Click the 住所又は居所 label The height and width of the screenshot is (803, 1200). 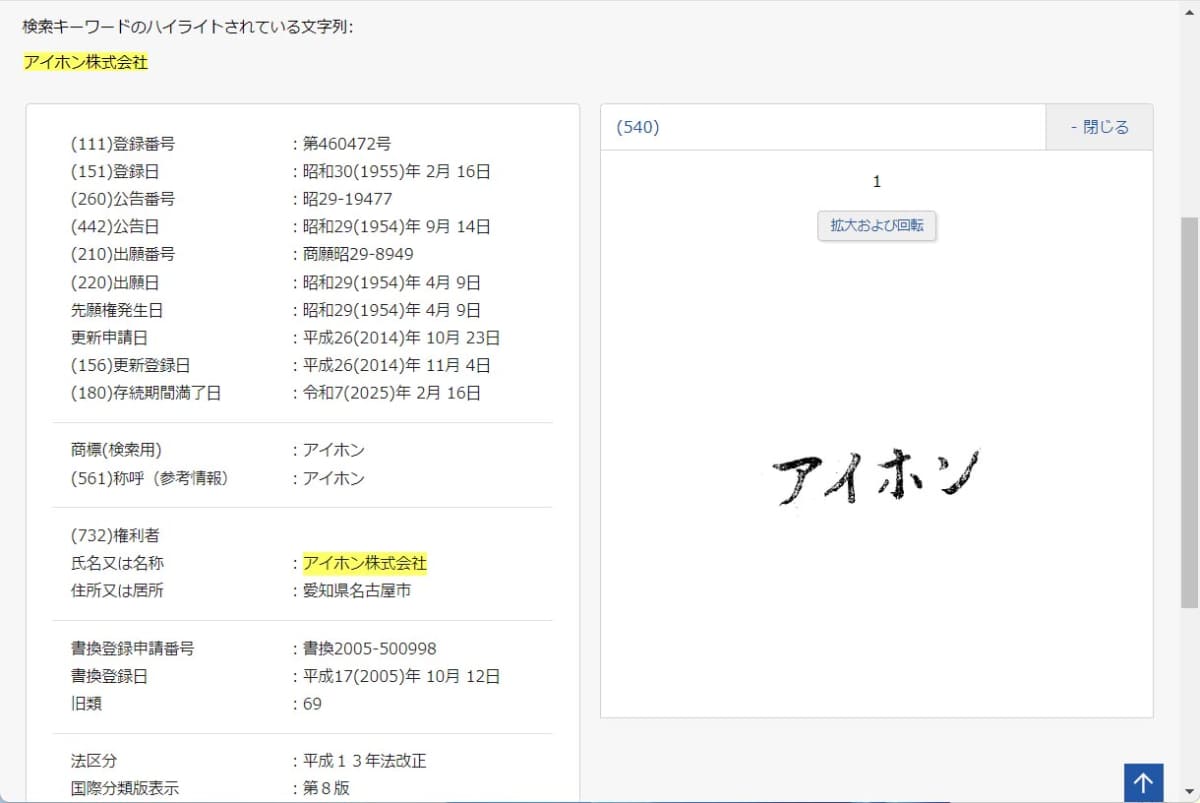point(117,590)
